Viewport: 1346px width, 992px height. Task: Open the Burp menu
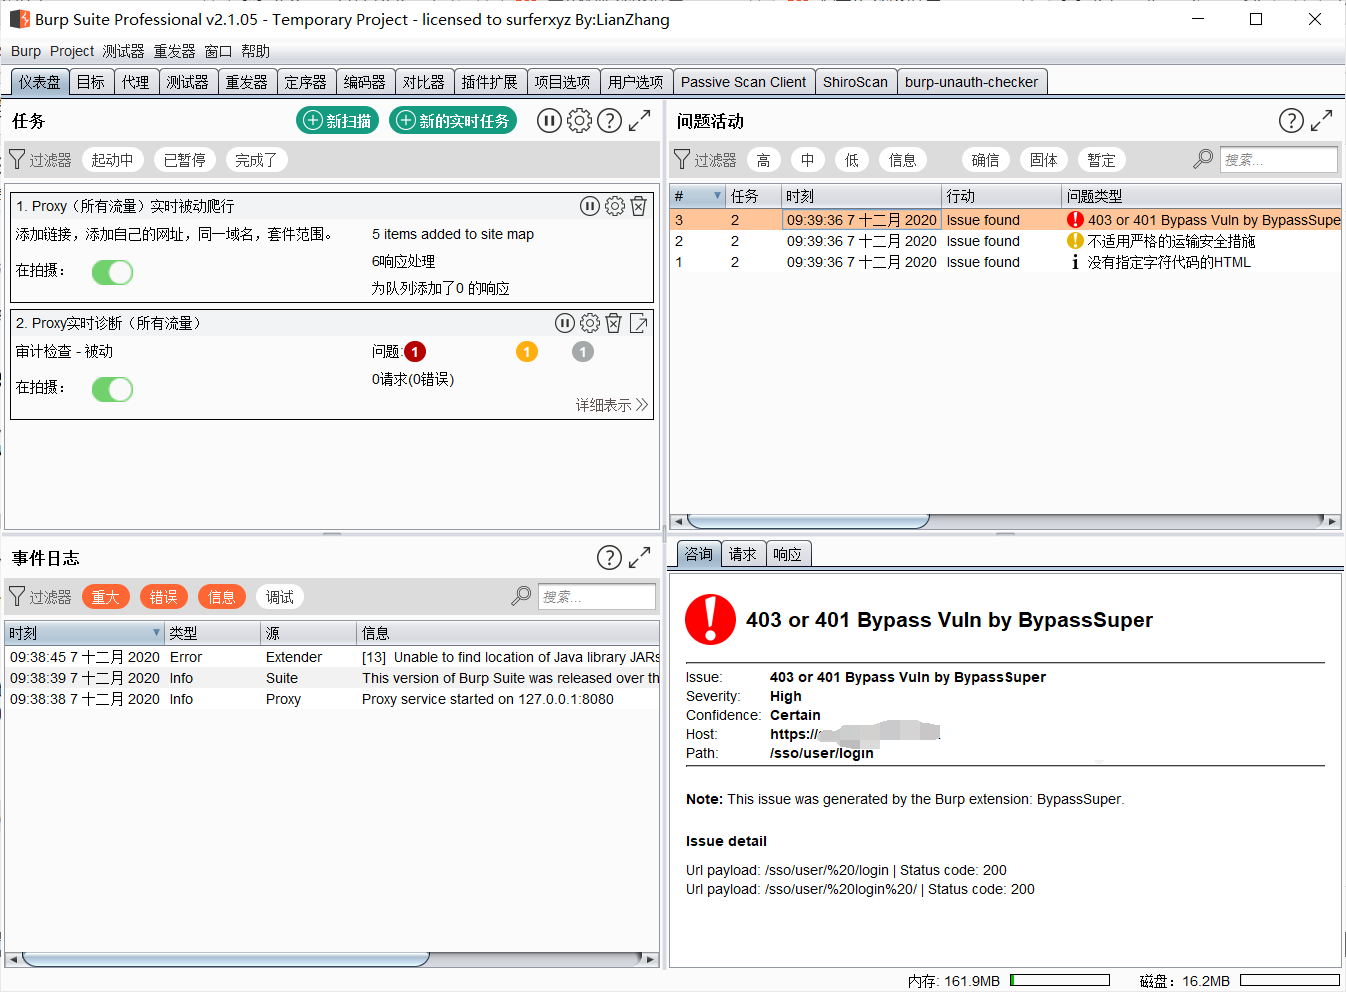coord(26,51)
